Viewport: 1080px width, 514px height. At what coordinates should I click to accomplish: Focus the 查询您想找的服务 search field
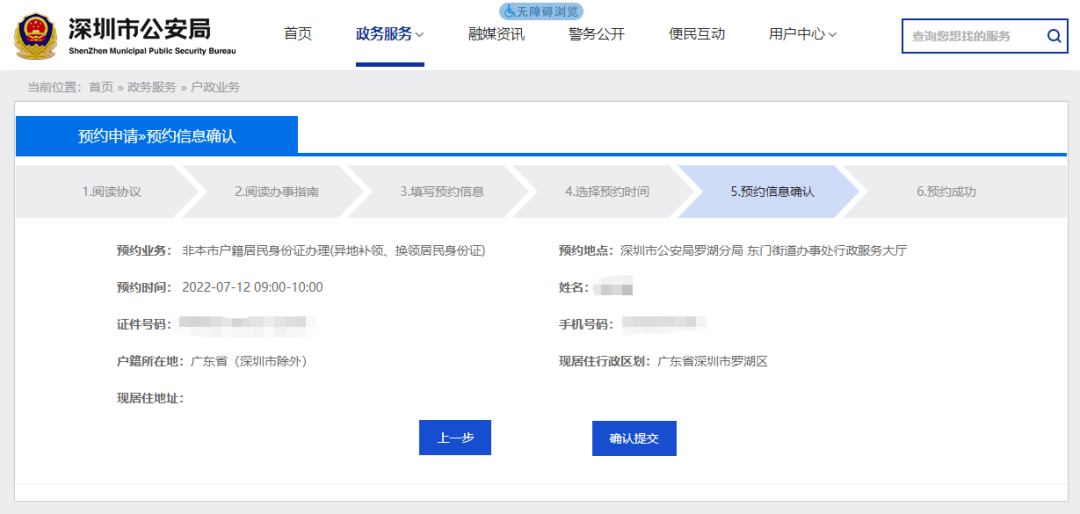click(x=975, y=36)
